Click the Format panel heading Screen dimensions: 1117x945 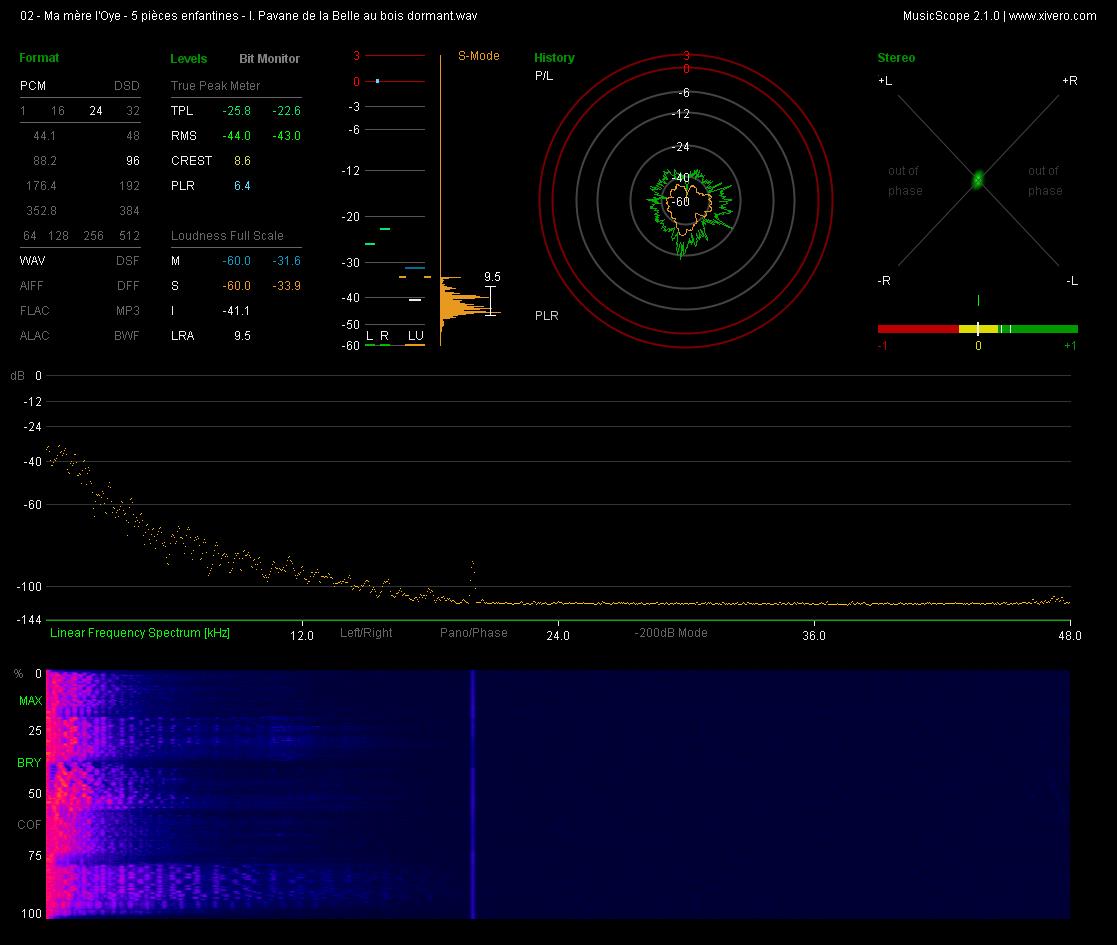[39, 58]
